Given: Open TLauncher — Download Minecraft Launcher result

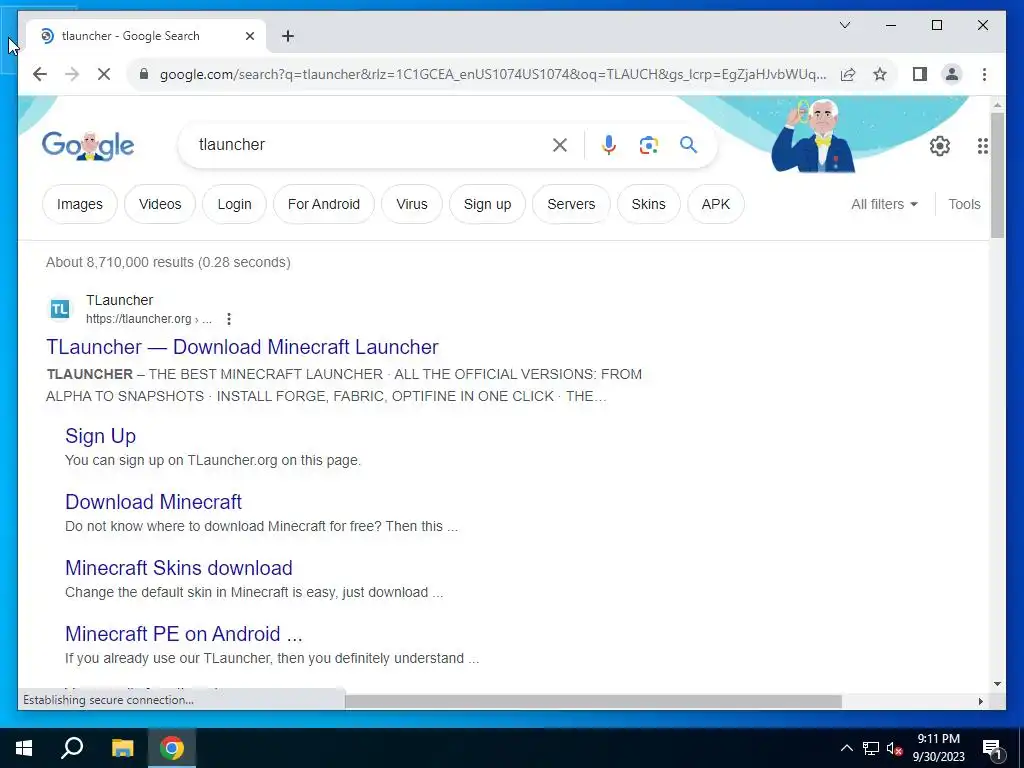Looking at the screenshot, I should click(242, 347).
